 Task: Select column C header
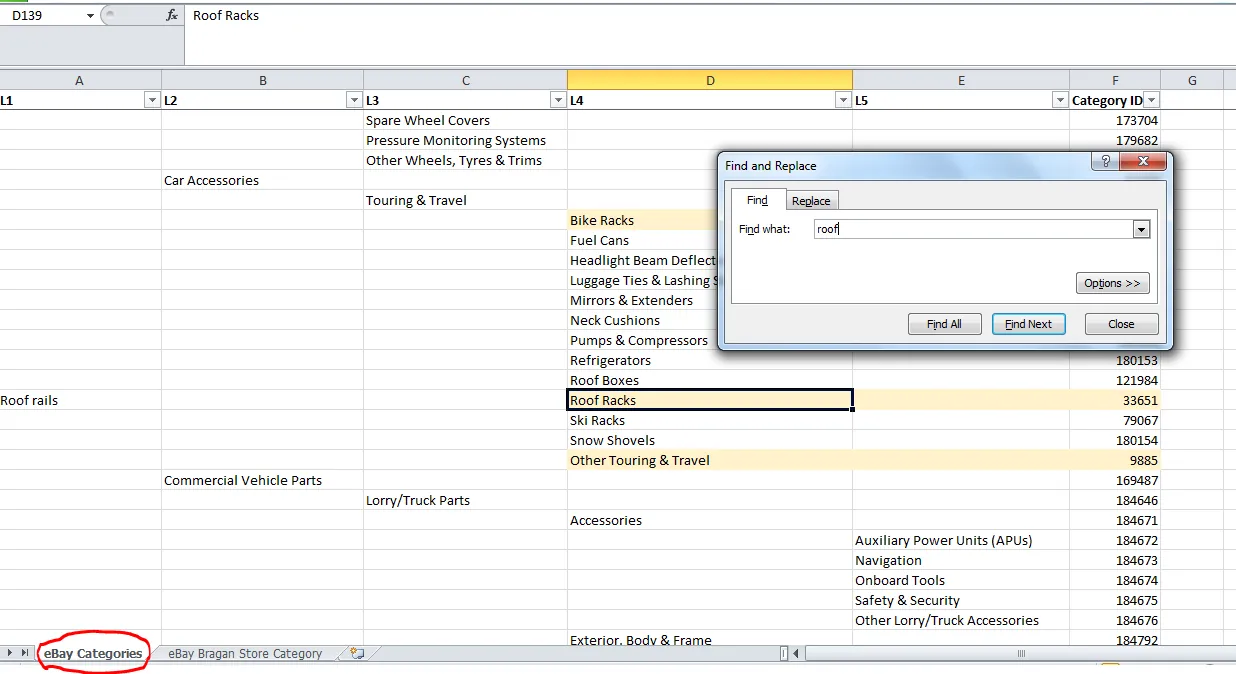(465, 80)
